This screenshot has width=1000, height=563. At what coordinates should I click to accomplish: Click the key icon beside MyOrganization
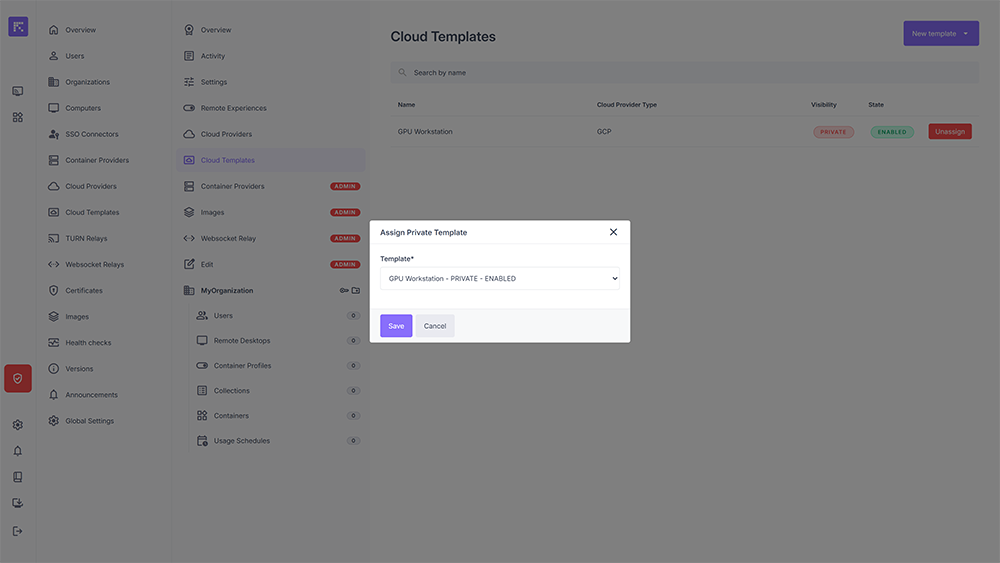coord(343,291)
